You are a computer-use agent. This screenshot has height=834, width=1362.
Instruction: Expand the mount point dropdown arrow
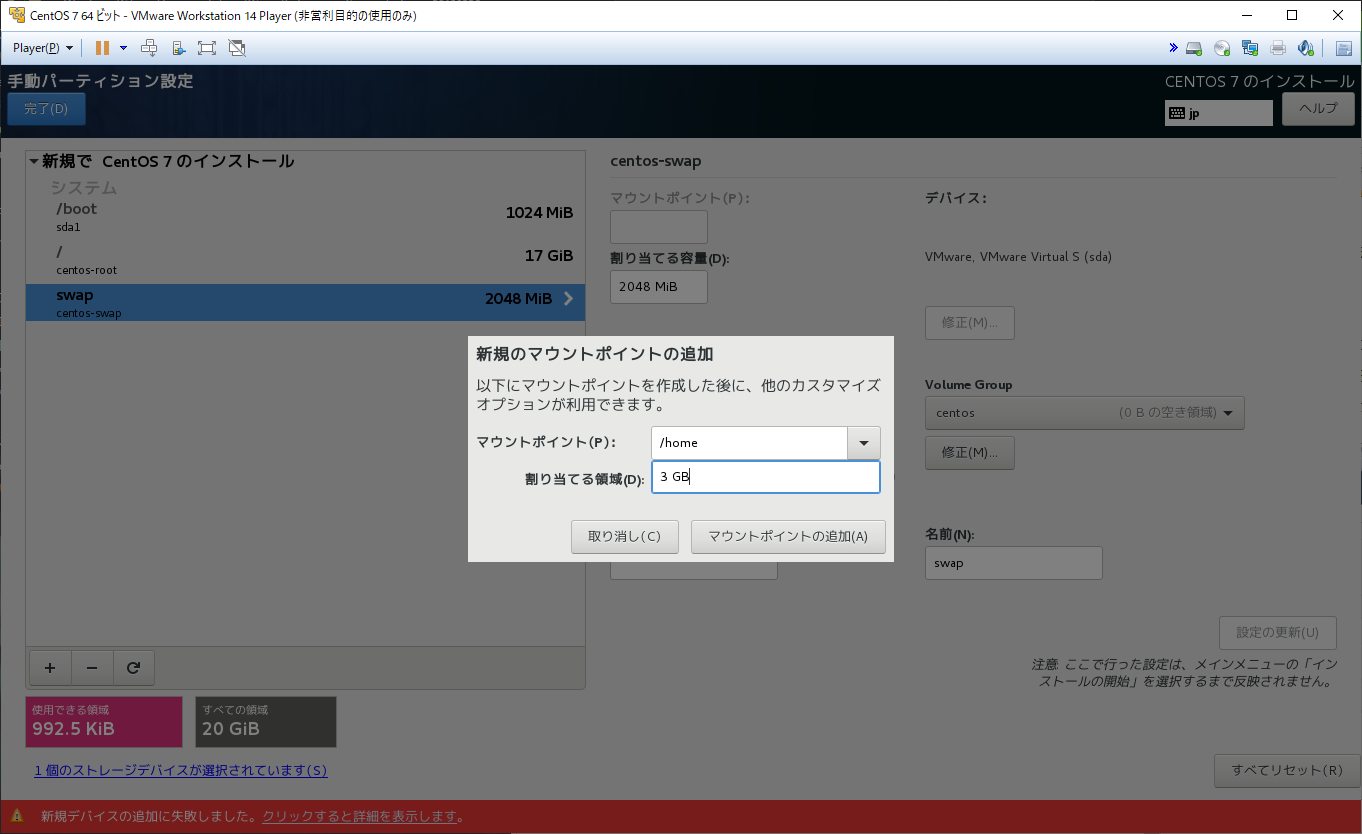(864, 443)
